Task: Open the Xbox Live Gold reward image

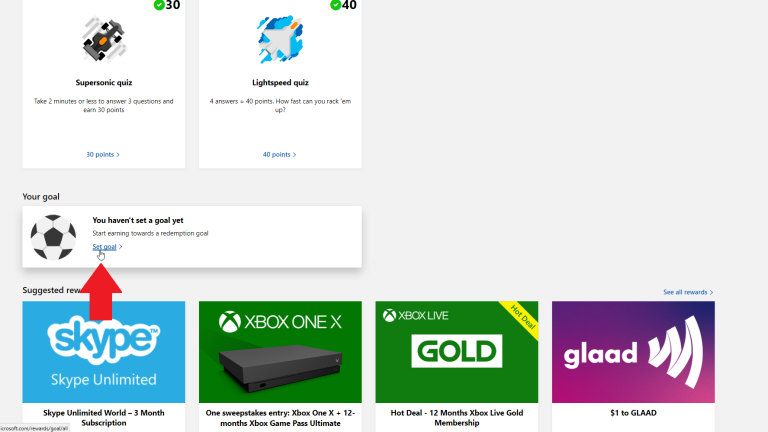Action: pyautogui.click(x=456, y=352)
